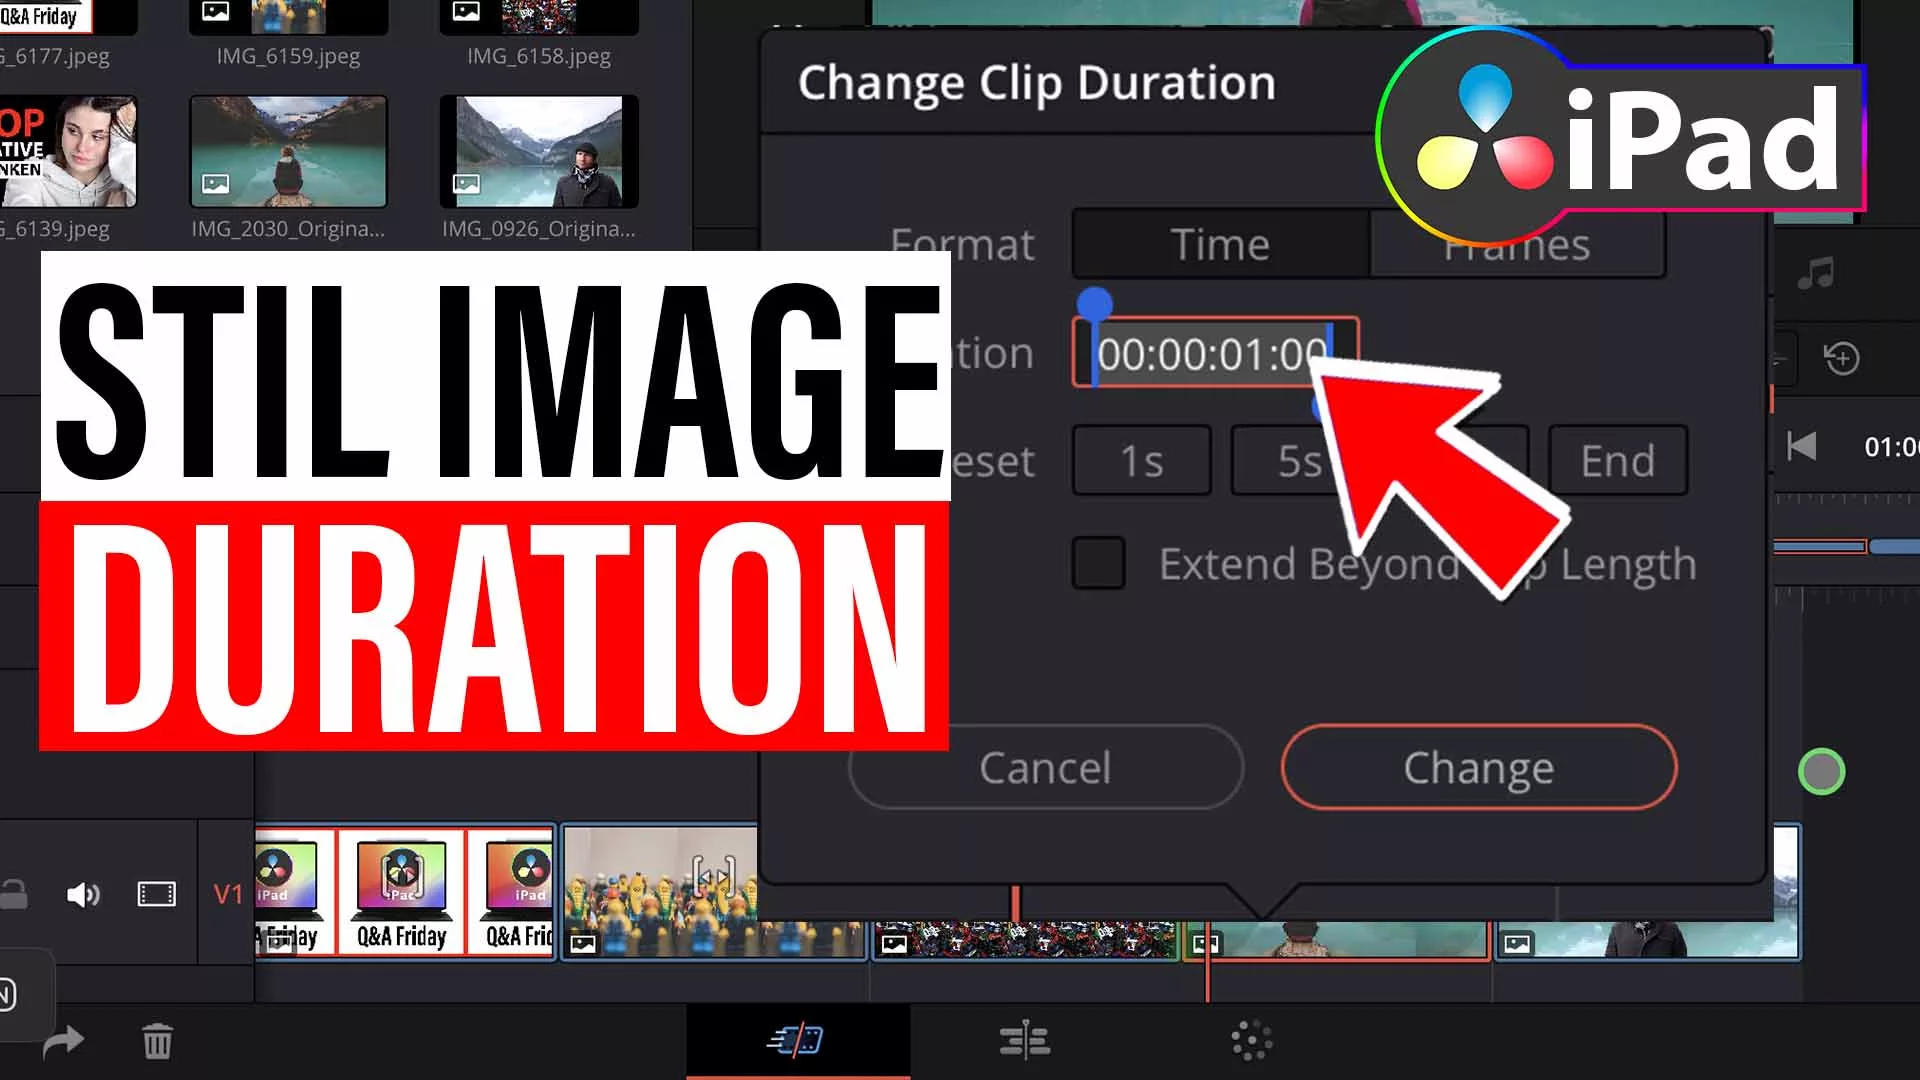
Task: Select the Time format tab
Action: 1221,244
